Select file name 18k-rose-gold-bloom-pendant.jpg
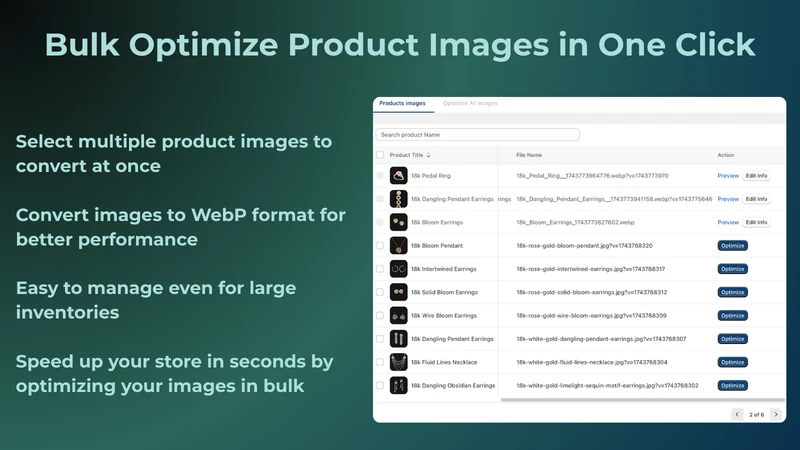The height and width of the screenshot is (450, 800). click(584, 245)
